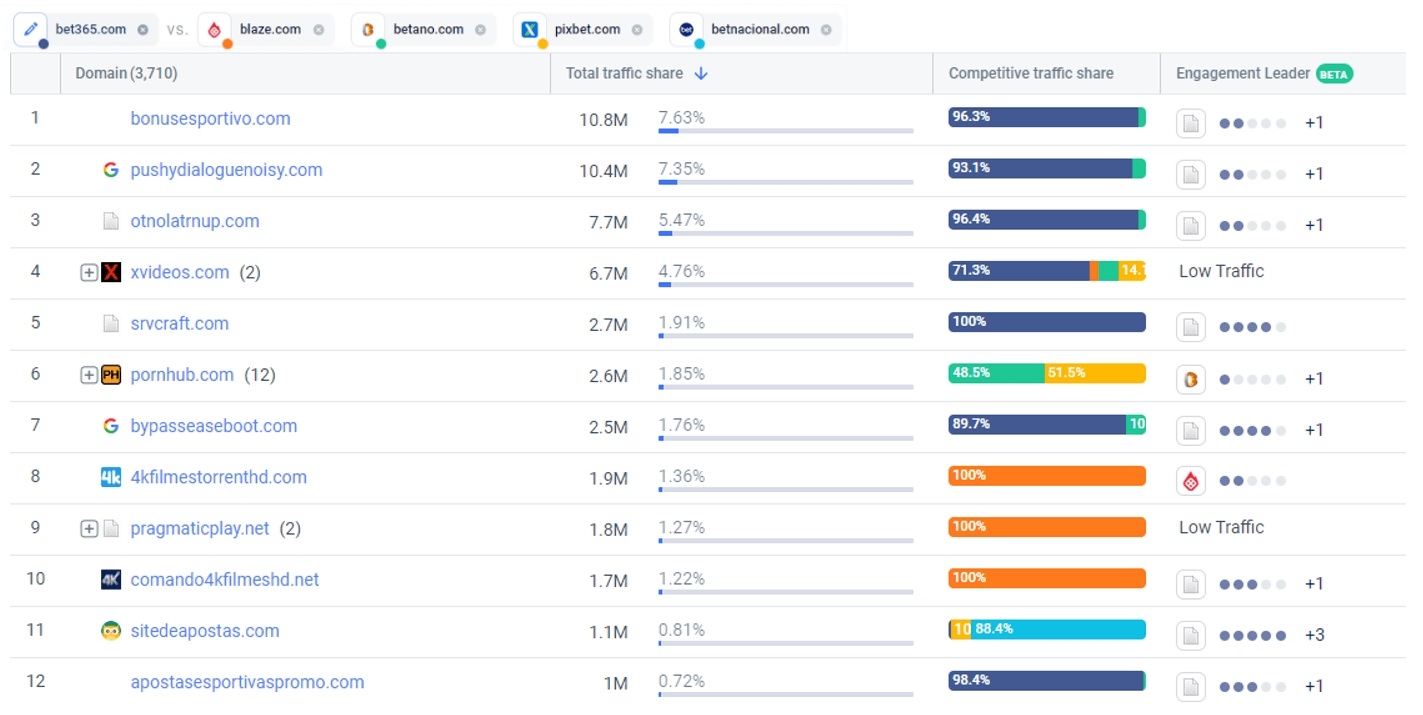Remove betnacional.com from the comparison

click(x=826, y=30)
